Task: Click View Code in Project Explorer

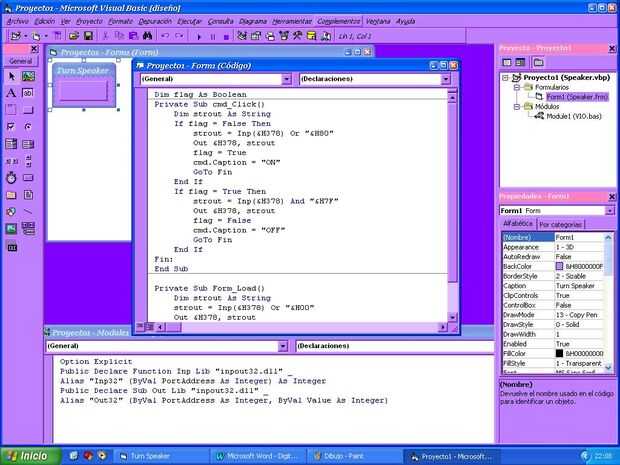Action: coord(507,62)
